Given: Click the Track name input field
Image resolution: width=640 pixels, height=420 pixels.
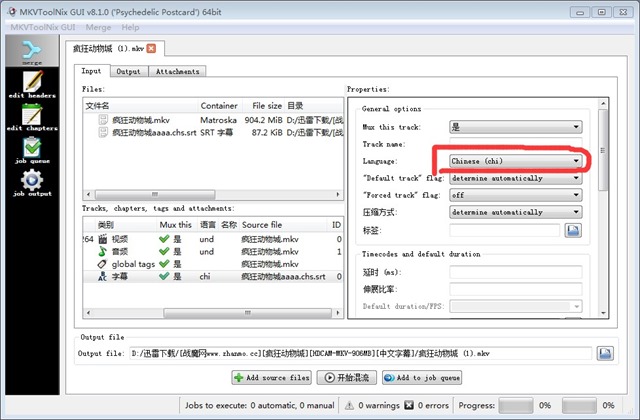Looking at the screenshot, I should click(514, 144).
